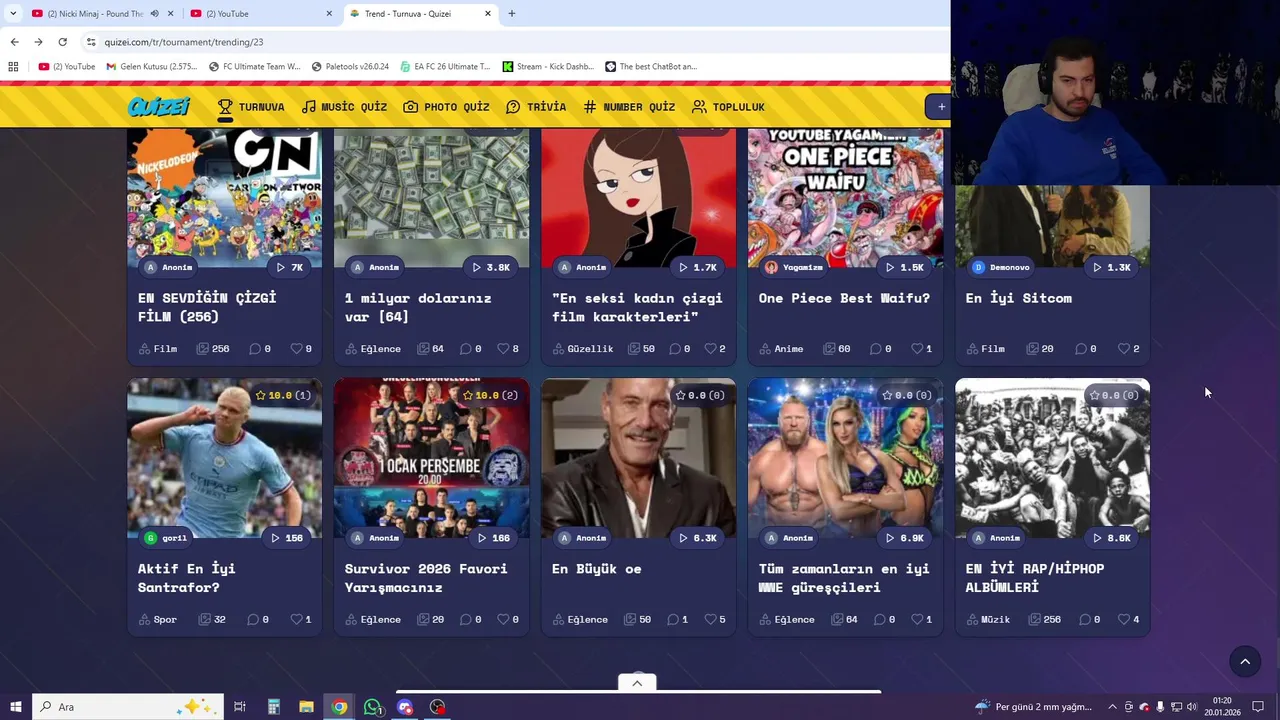
Task: Expand the tab search dropdown
Action: coord(13,14)
